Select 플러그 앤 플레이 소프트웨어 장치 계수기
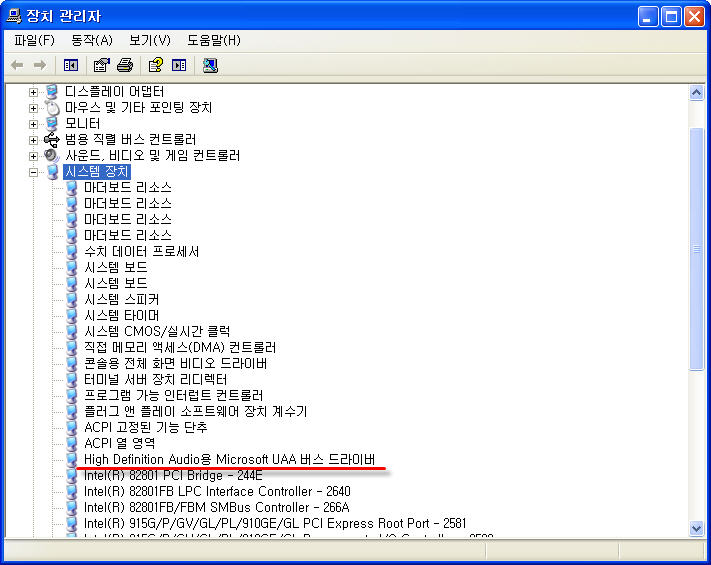The image size is (711, 565). tap(196, 411)
